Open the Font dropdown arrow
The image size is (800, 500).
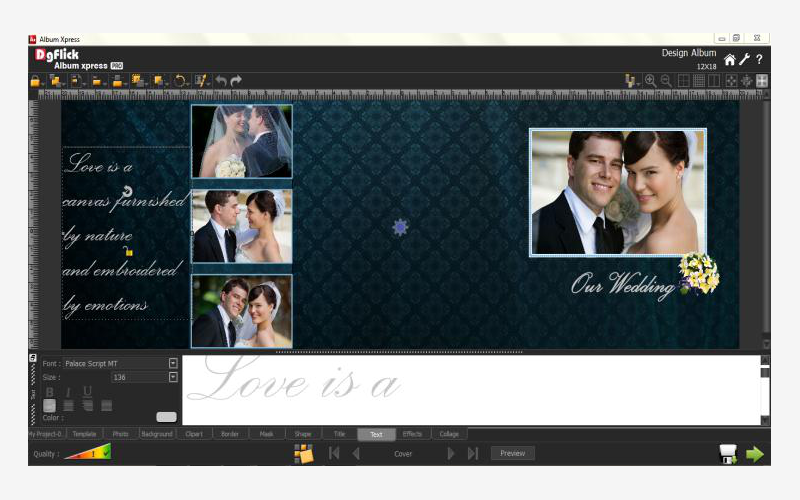[x=173, y=363]
